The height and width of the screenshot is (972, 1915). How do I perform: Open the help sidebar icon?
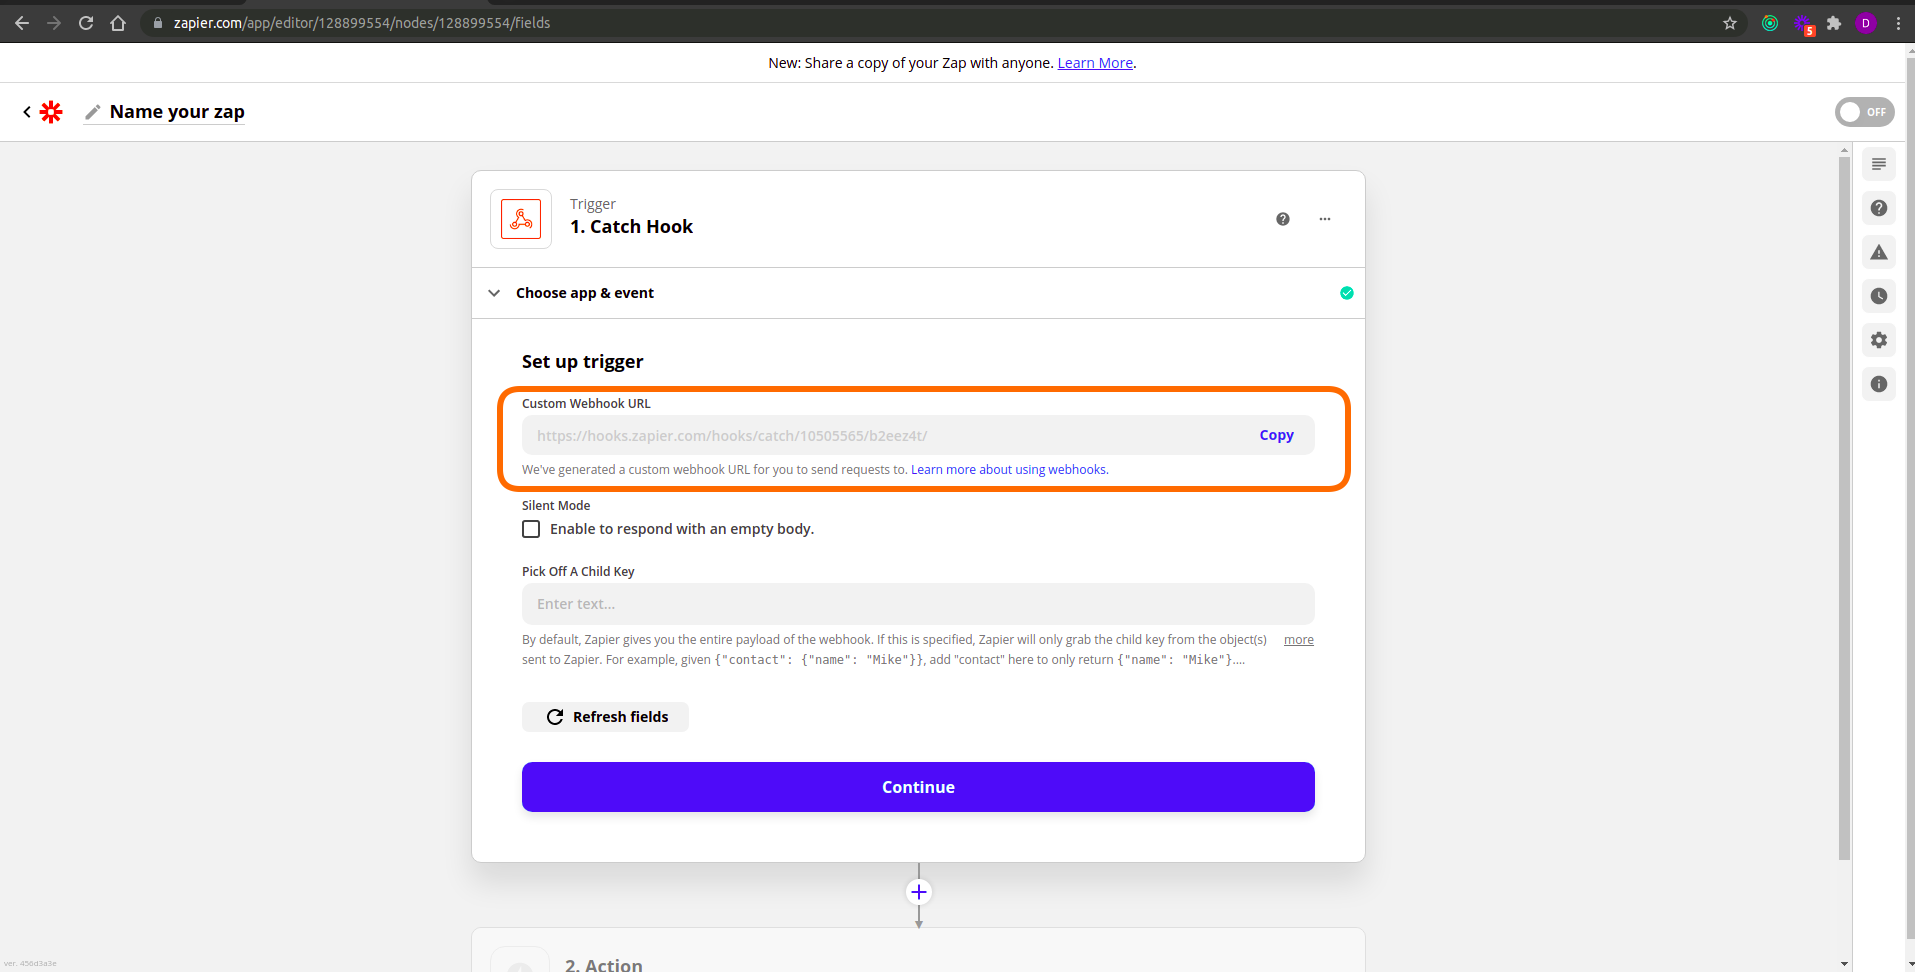[x=1879, y=208]
